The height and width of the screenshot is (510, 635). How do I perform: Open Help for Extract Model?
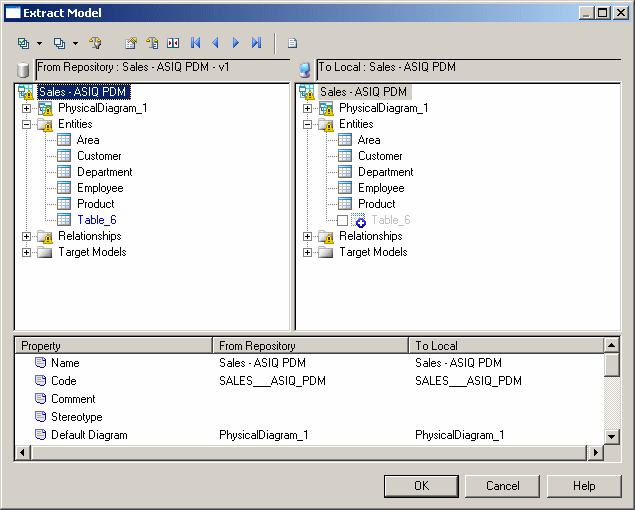point(584,486)
